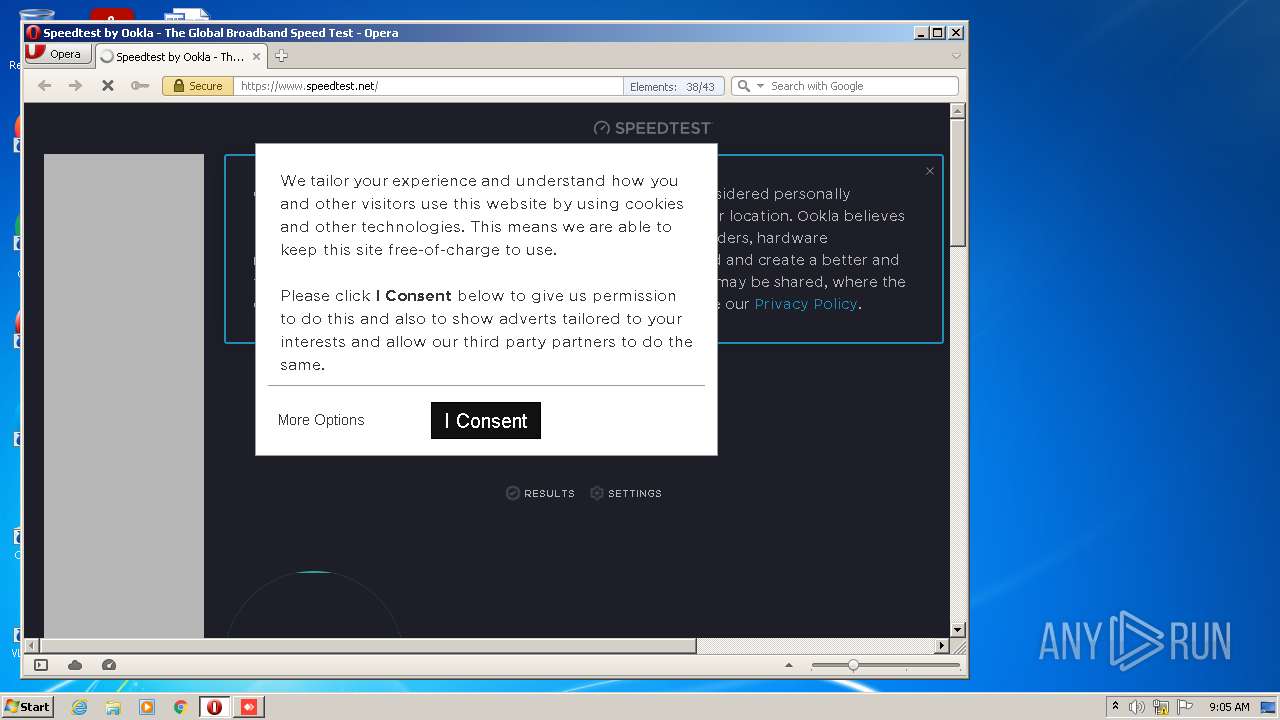
Task: Close the privacy notice banner
Action: point(930,171)
